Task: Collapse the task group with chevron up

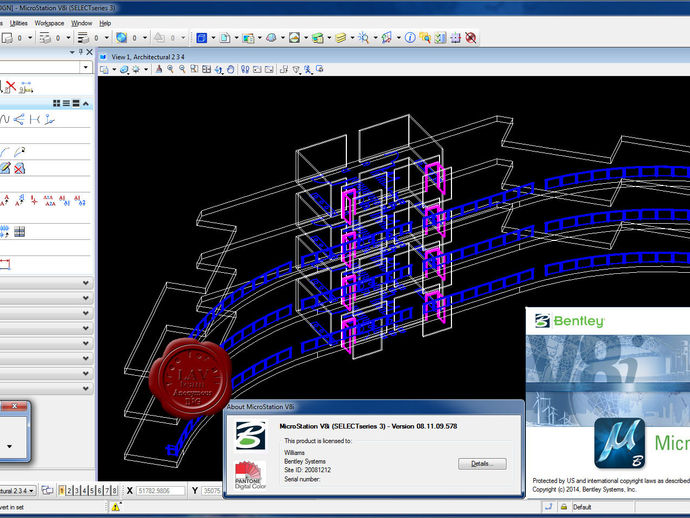Action: tap(86, 103)
